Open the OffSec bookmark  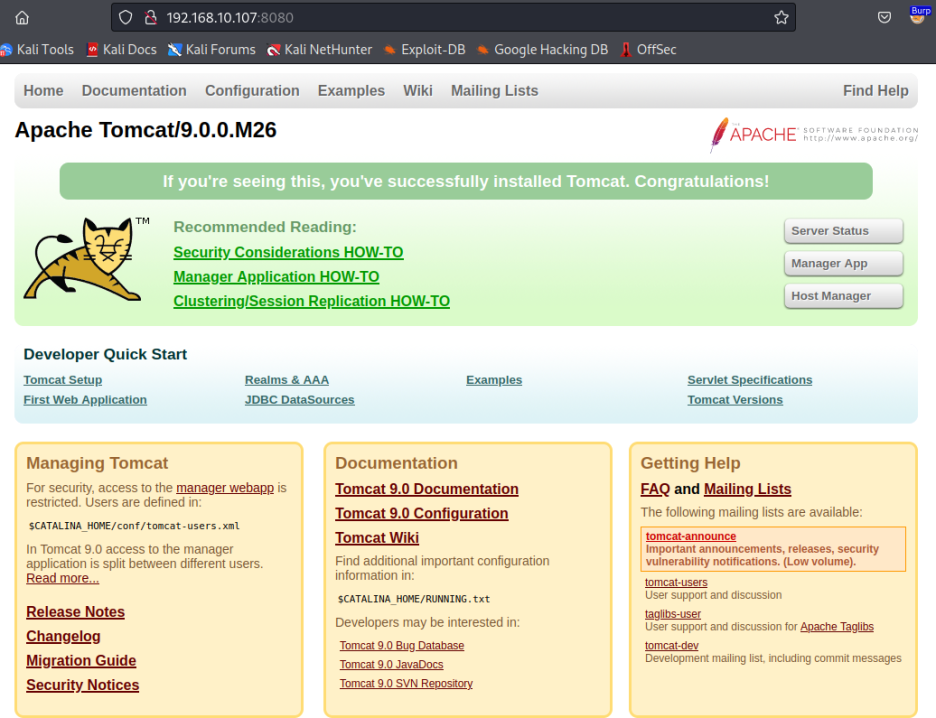(x=648, y=50)
